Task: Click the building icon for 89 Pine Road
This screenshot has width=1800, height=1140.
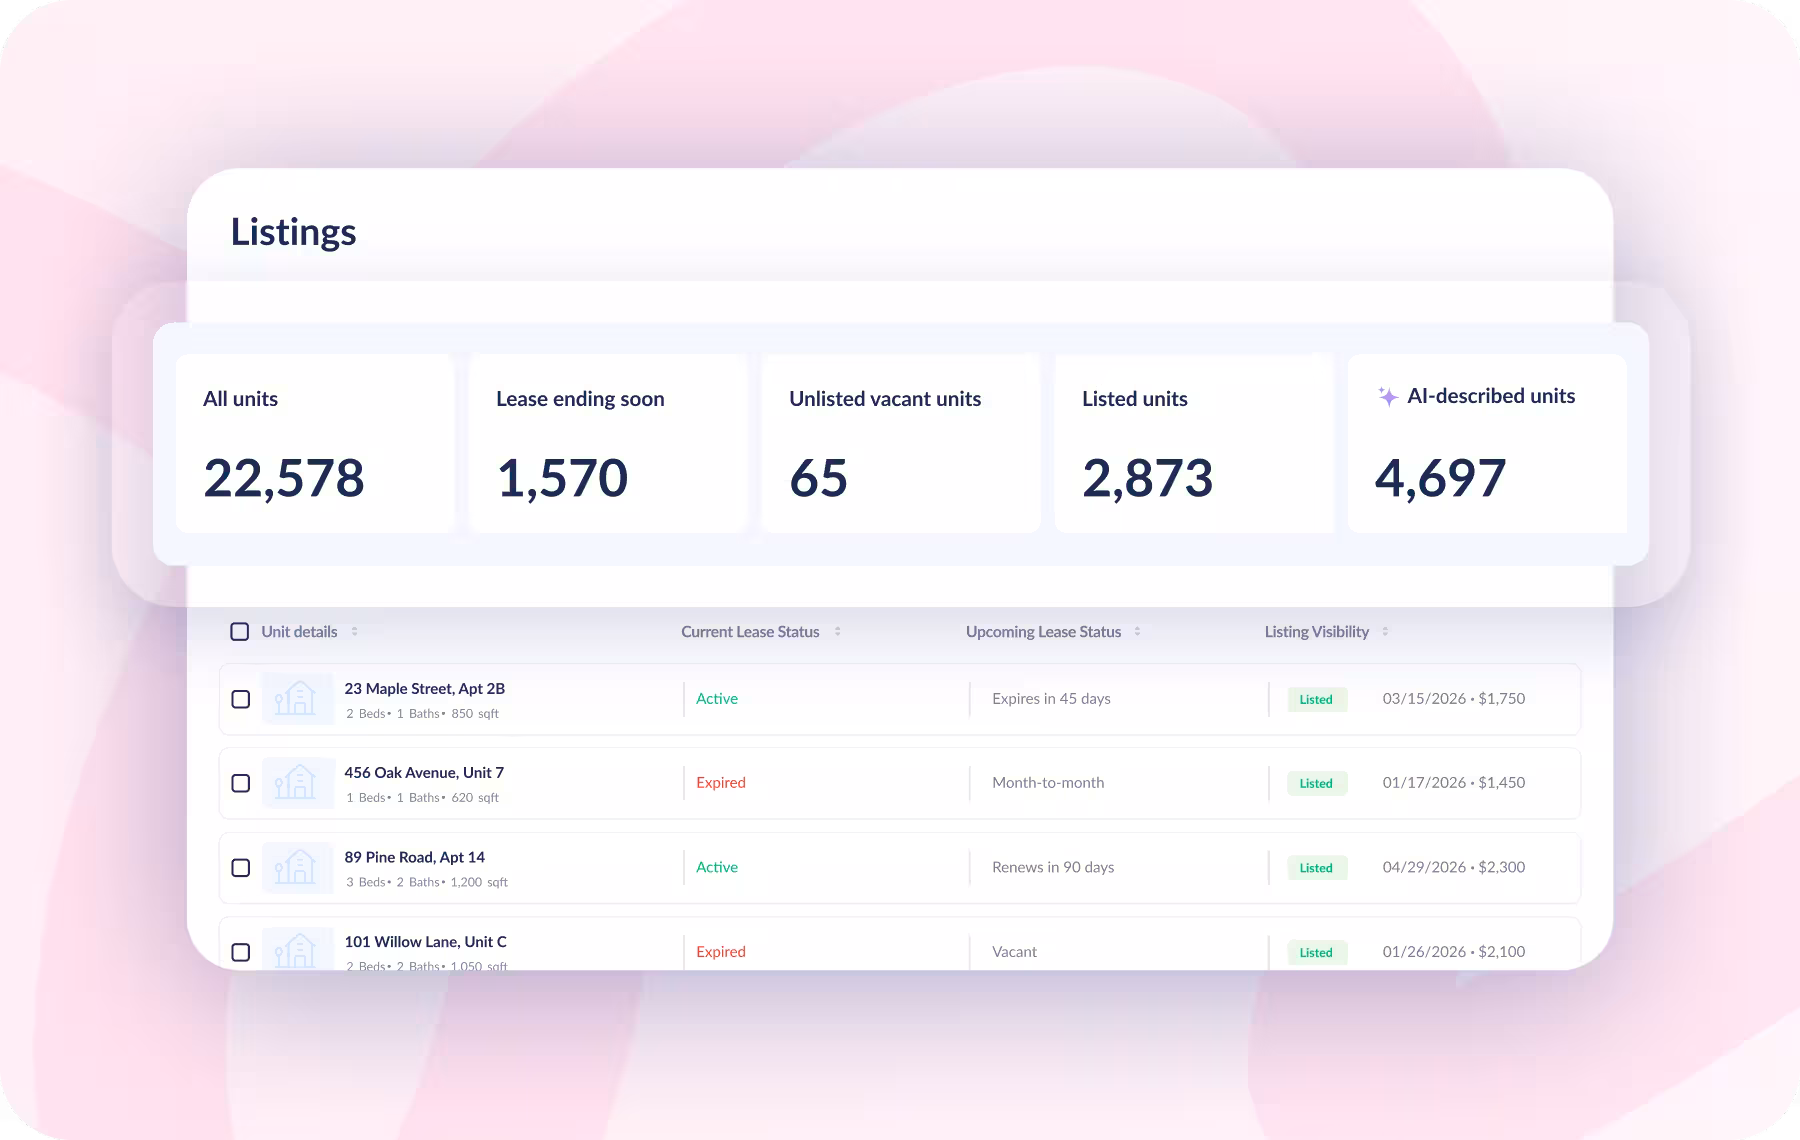Action: (x=297, y=867)
